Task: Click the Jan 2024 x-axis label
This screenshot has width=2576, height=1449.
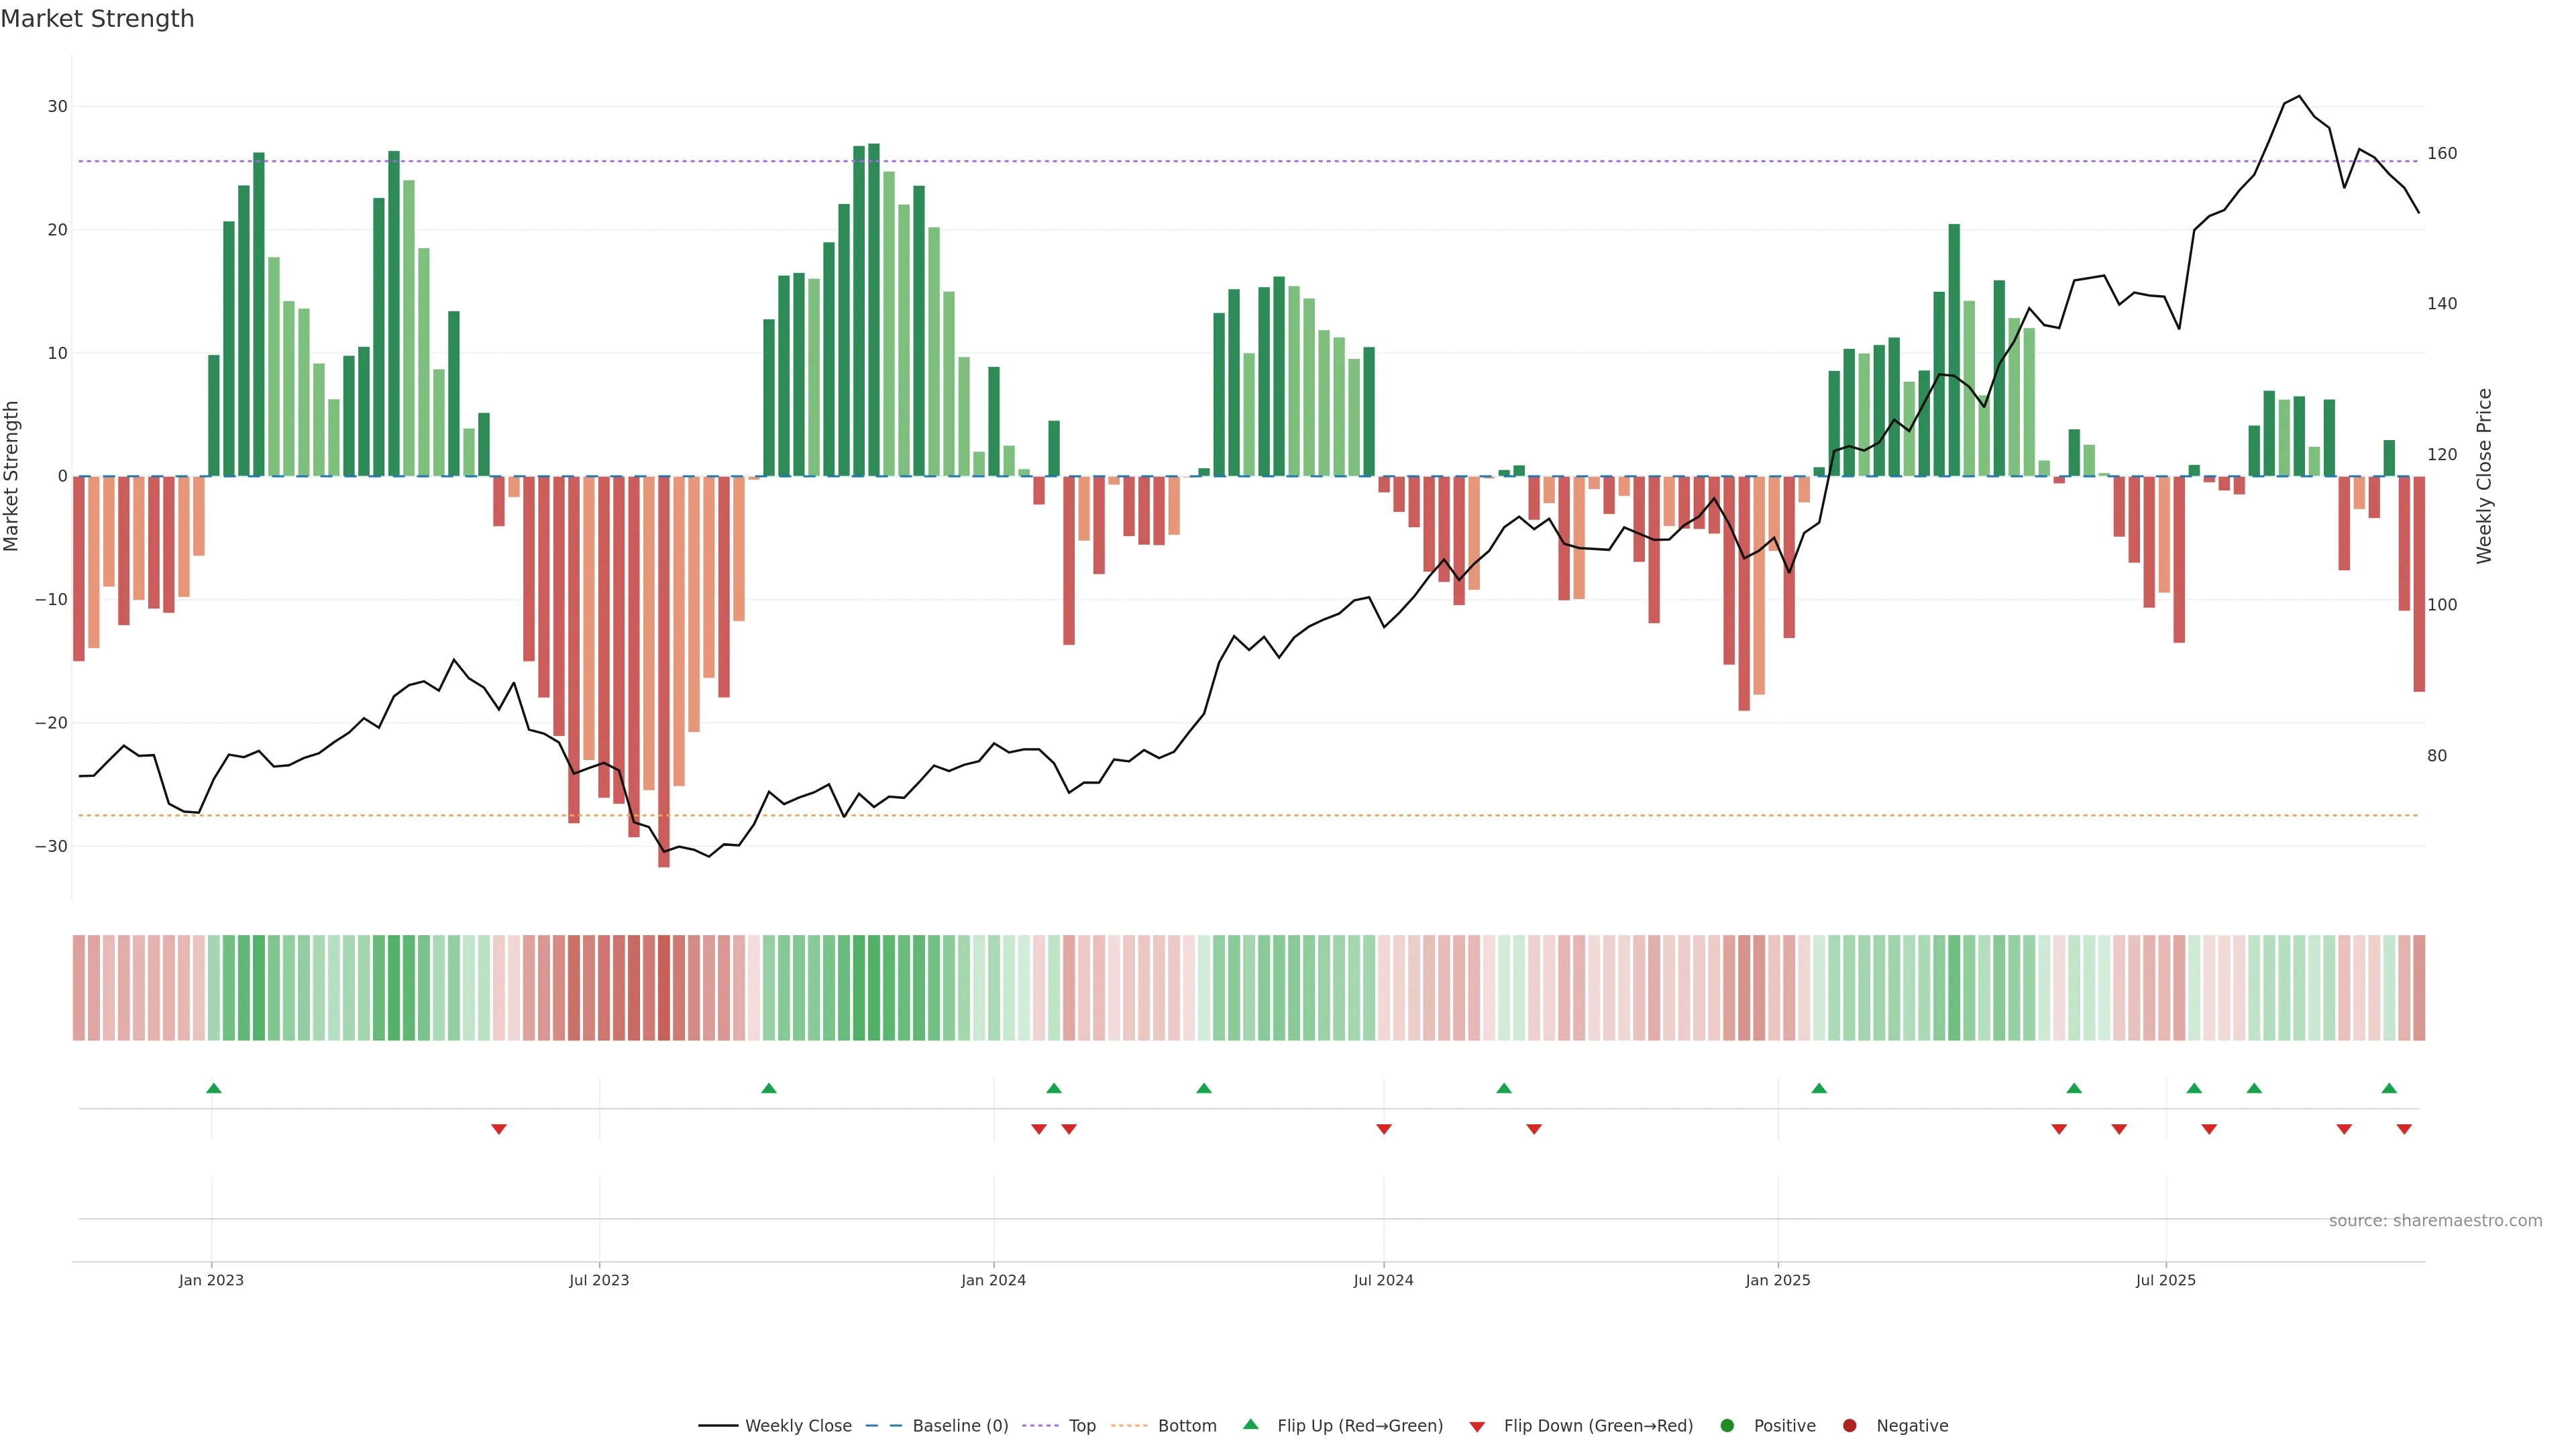Action: (993, 1280)
